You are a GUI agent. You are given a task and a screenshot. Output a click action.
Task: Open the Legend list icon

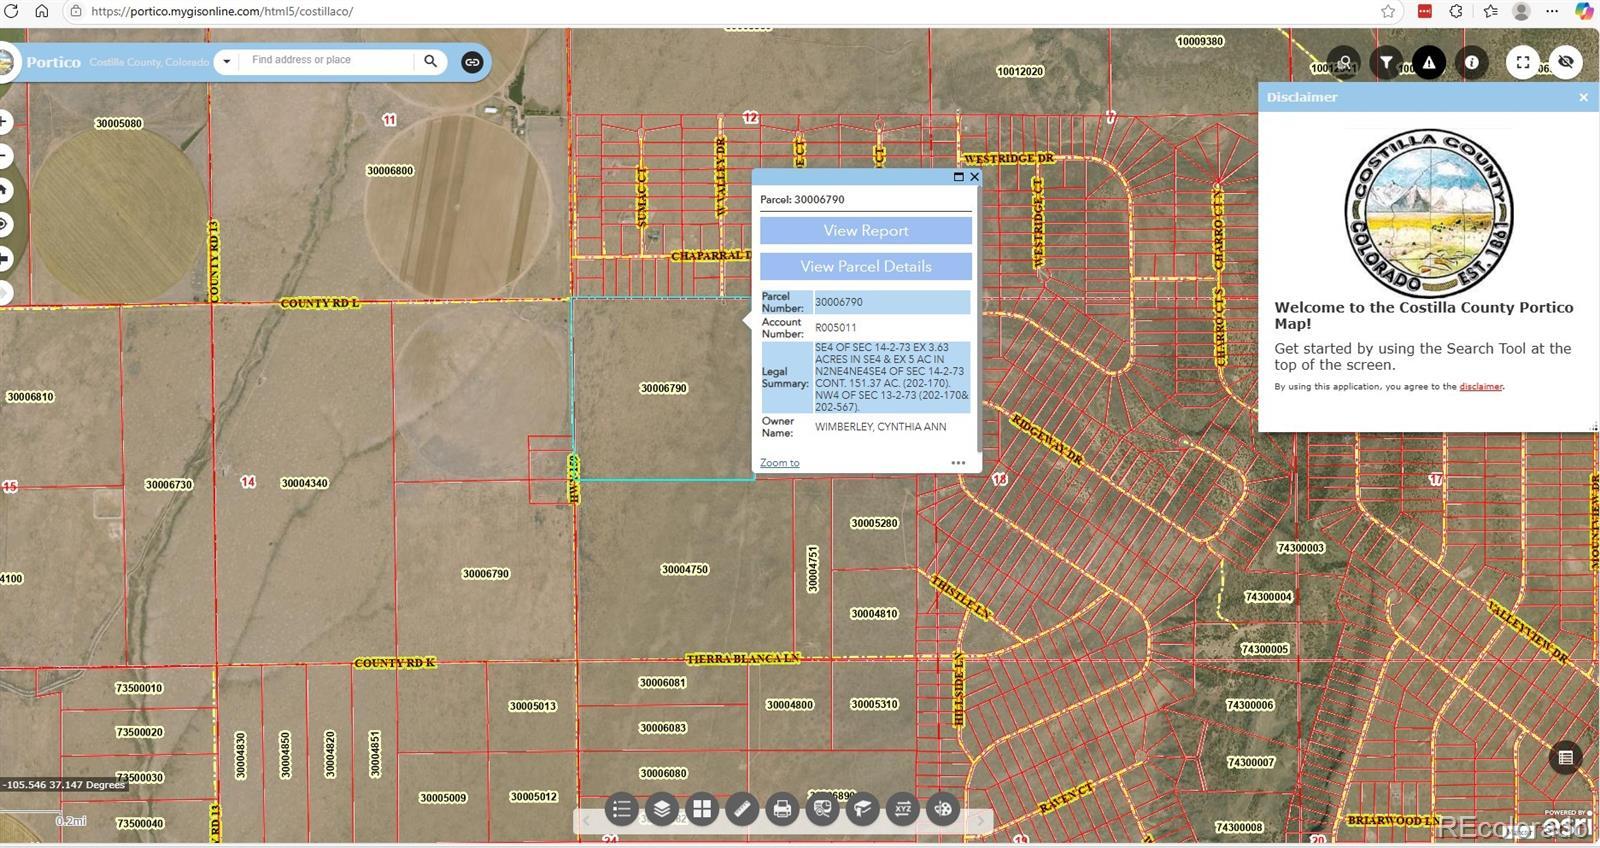(621, 809)
